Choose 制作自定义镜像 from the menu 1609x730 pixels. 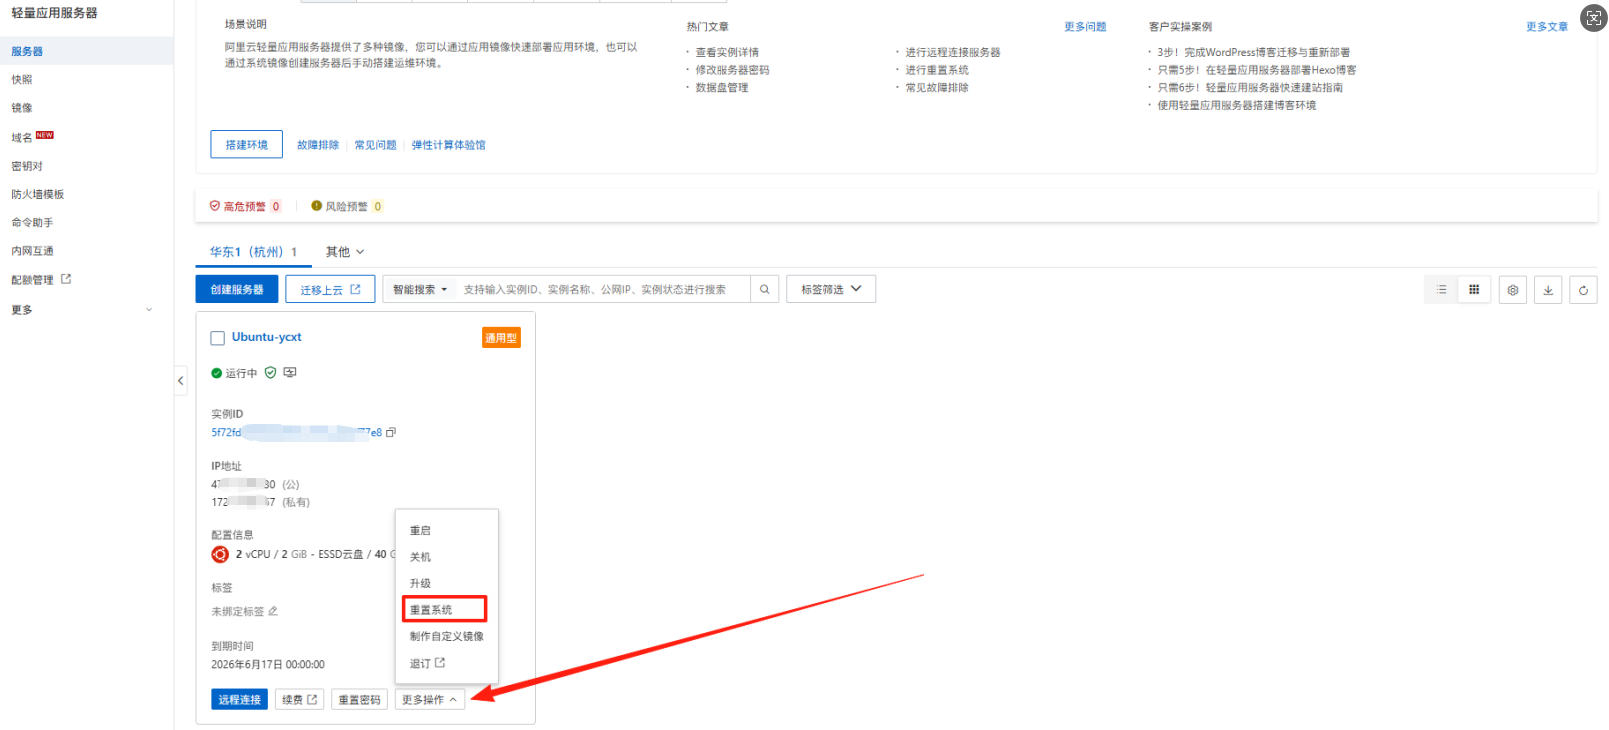coord(447,636)
